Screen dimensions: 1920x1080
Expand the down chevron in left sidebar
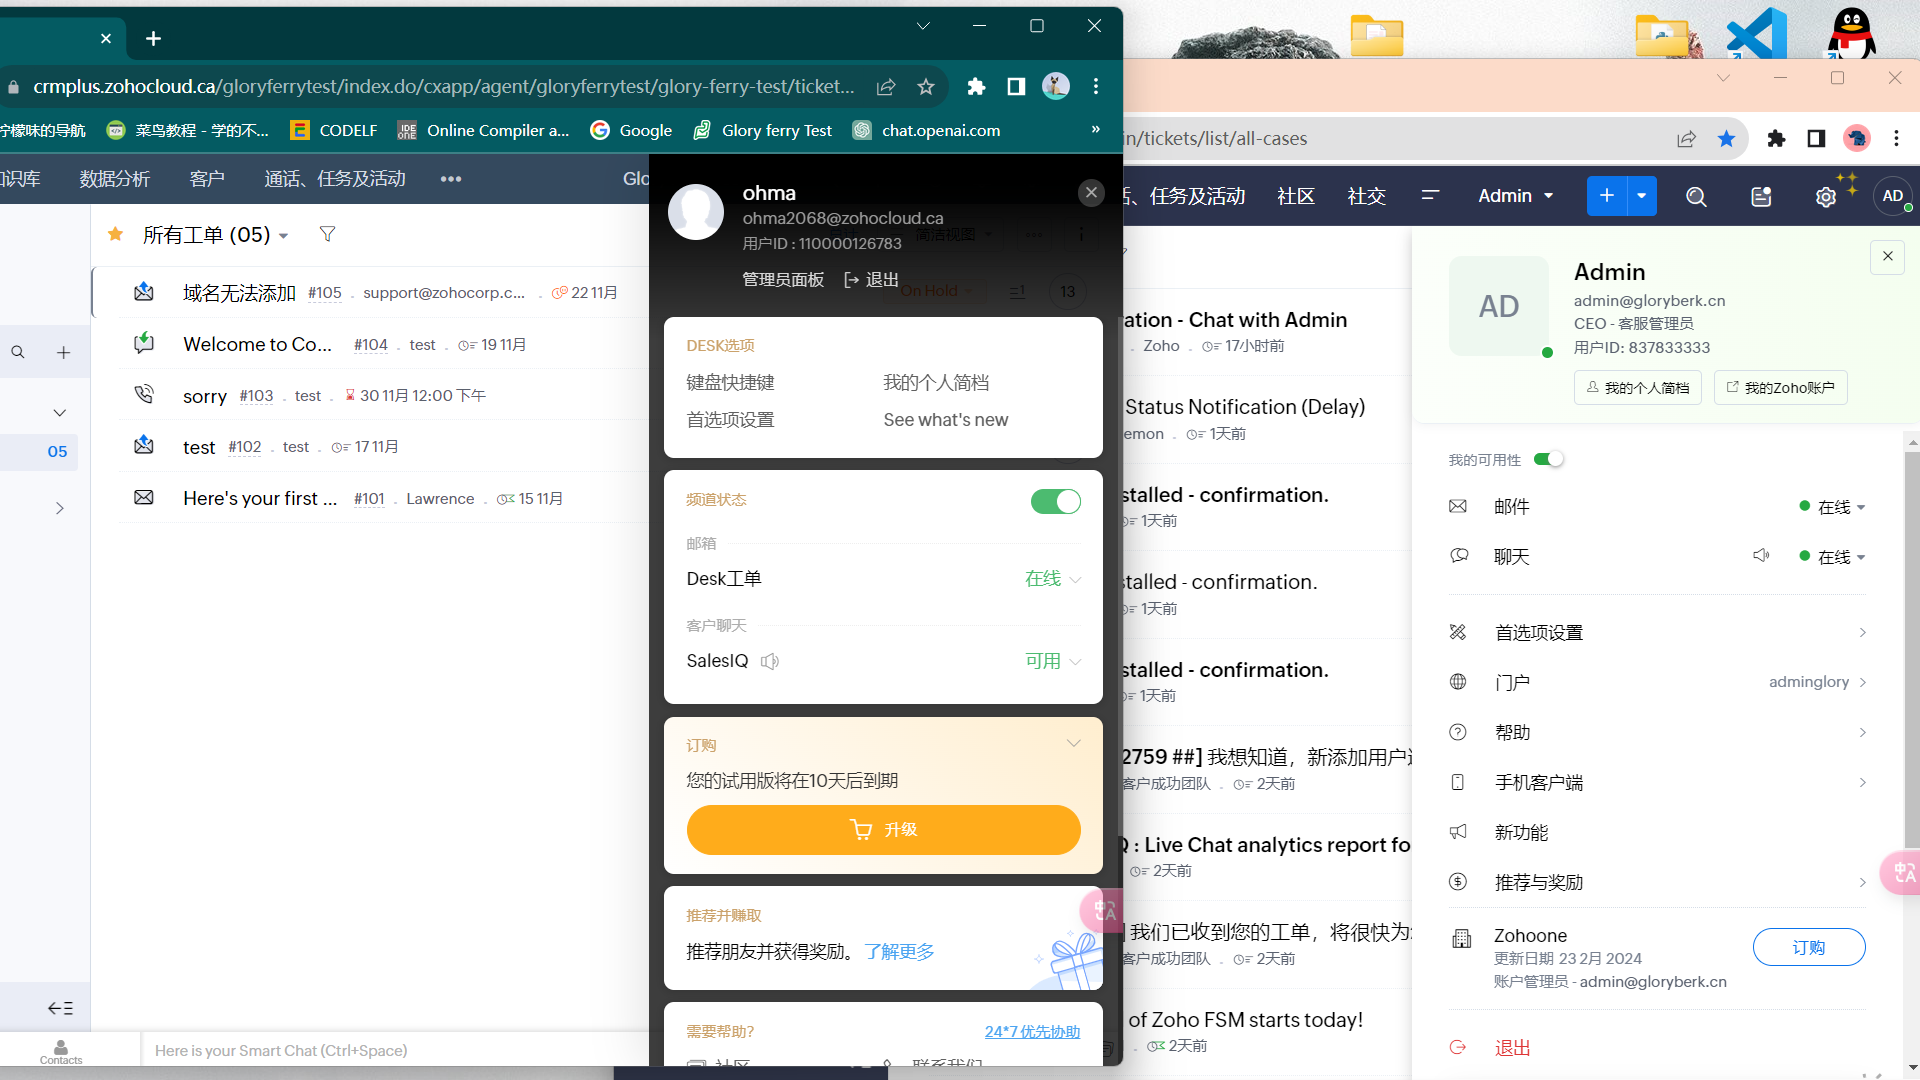coord(60,412)
